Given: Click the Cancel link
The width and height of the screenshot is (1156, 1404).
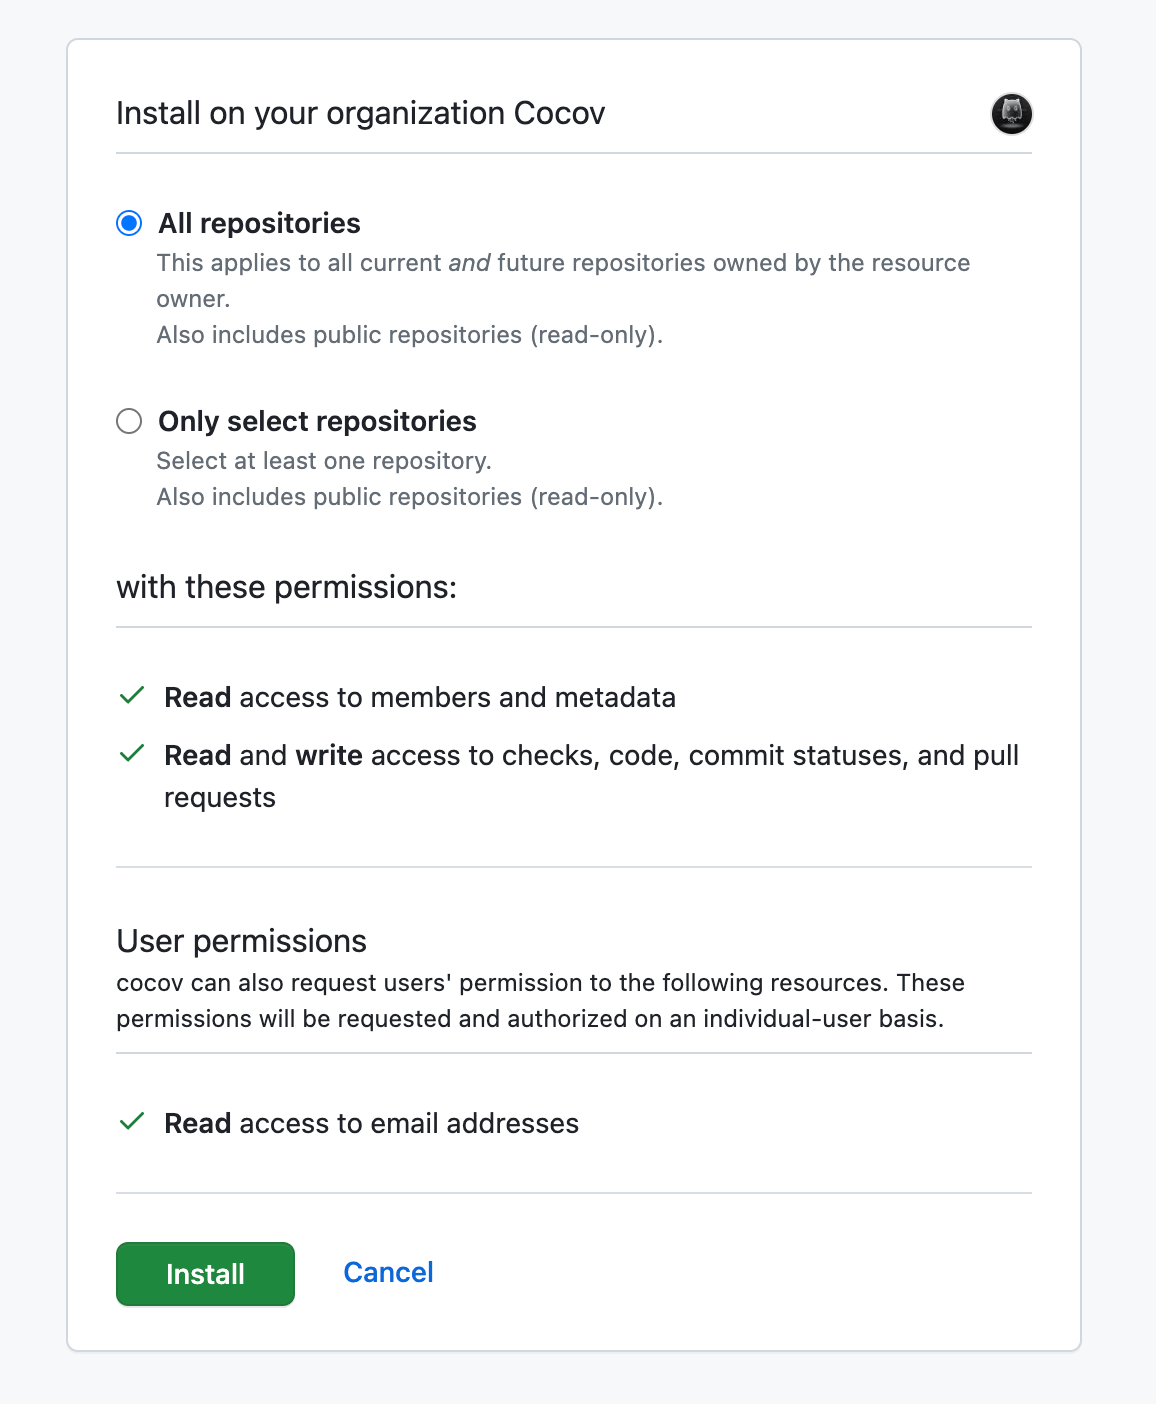Looking at the screenshot, I should [x=388, y=1272].
